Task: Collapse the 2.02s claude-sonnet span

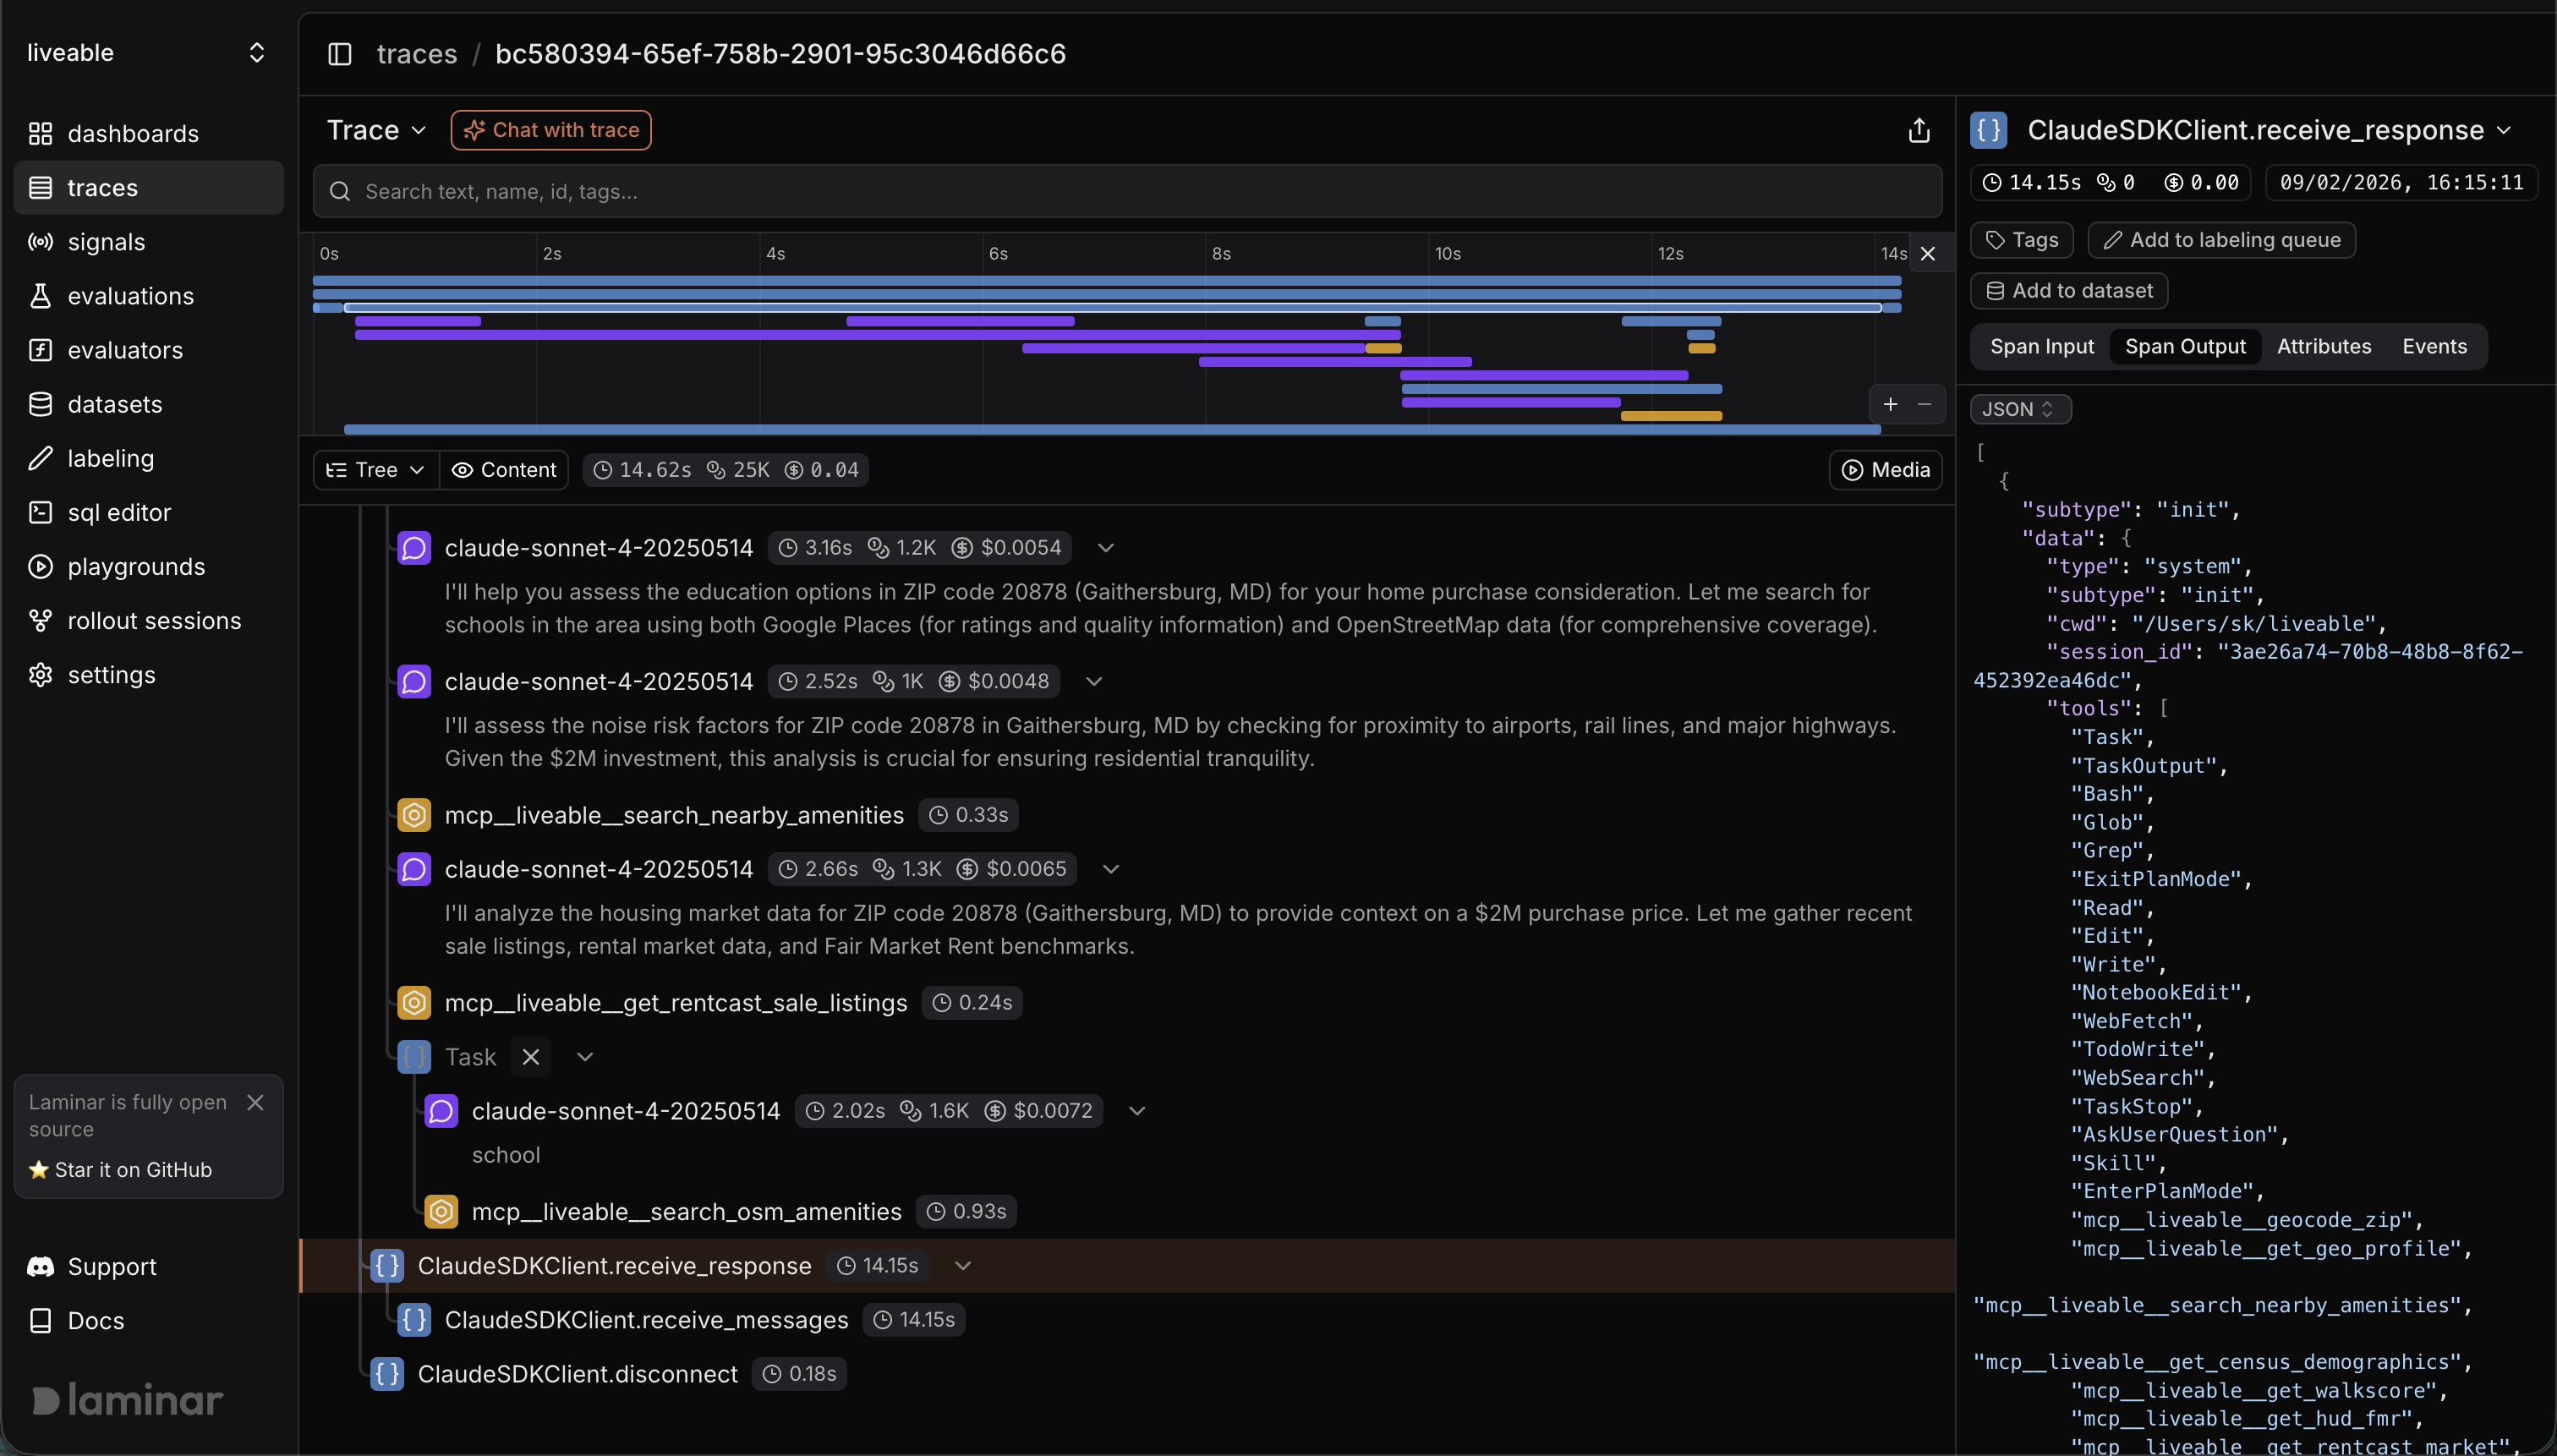Action: point(1137,1111)
